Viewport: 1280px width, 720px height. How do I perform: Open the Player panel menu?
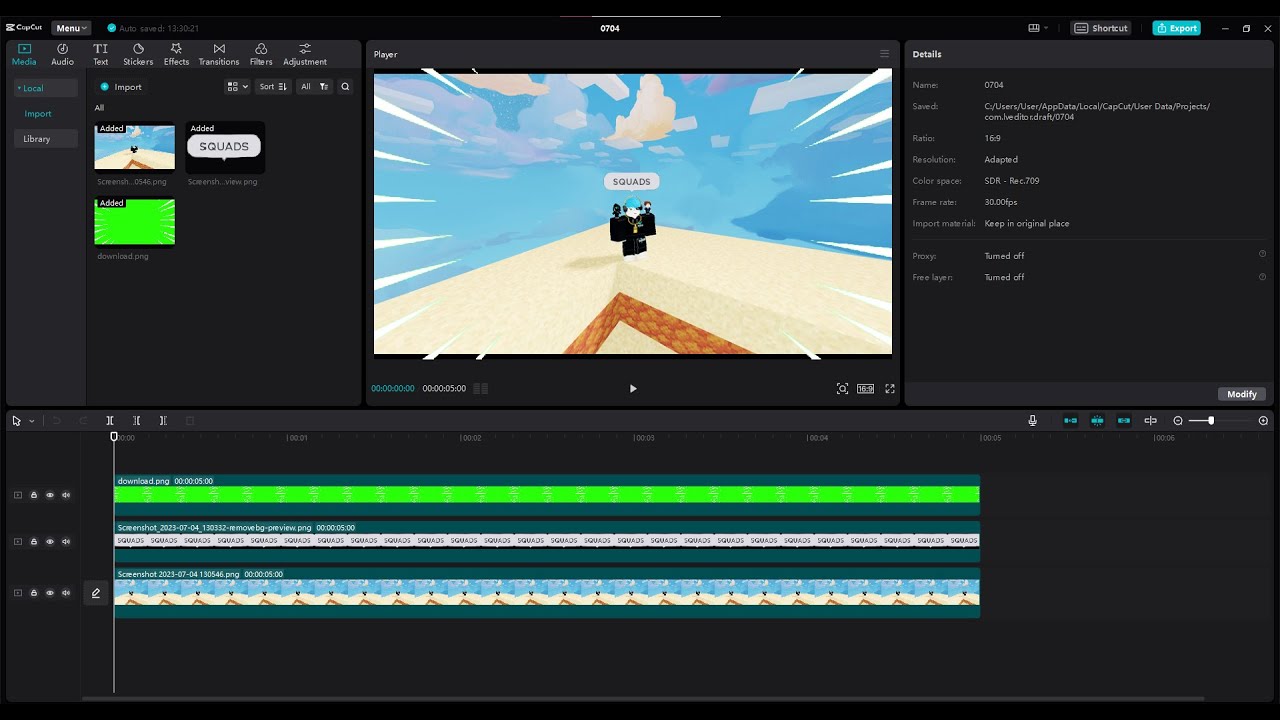click(884, 54)
